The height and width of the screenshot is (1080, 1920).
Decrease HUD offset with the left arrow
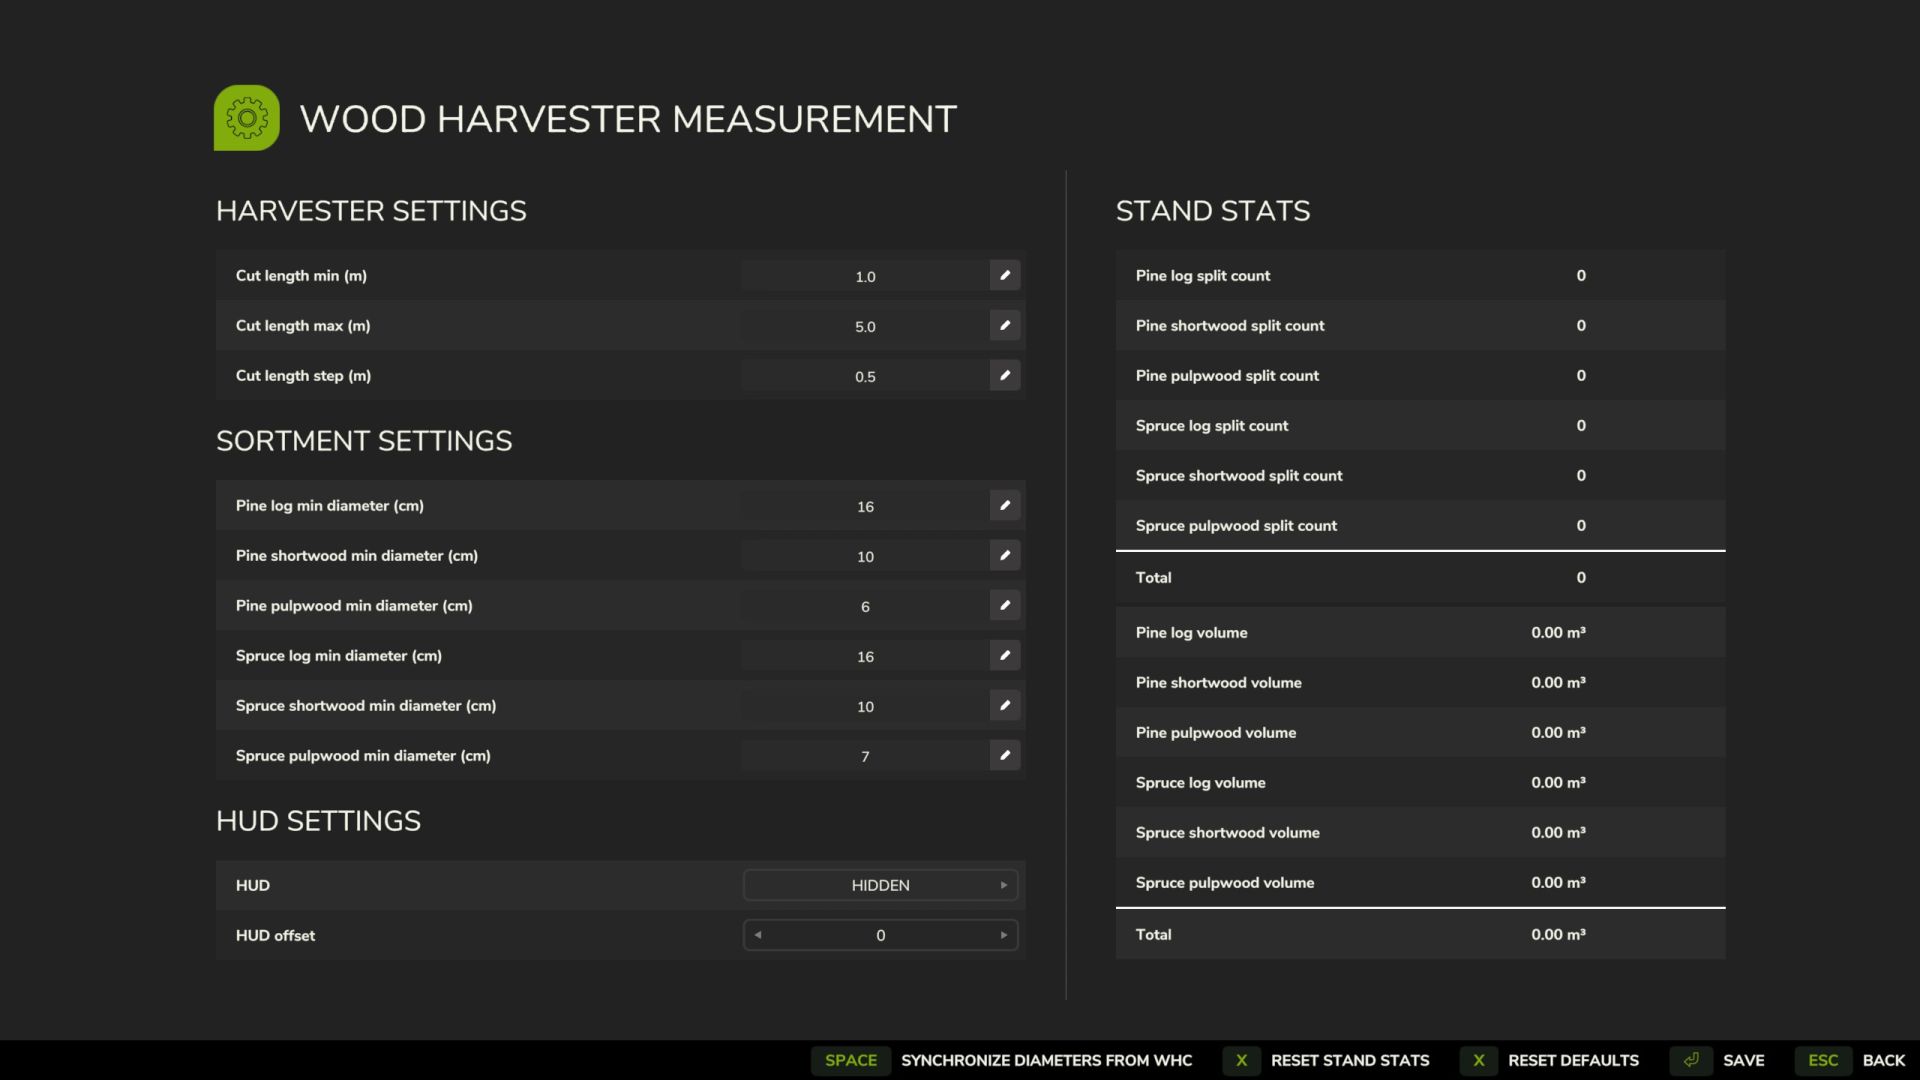pyautogui.click(x=758, y=935)
